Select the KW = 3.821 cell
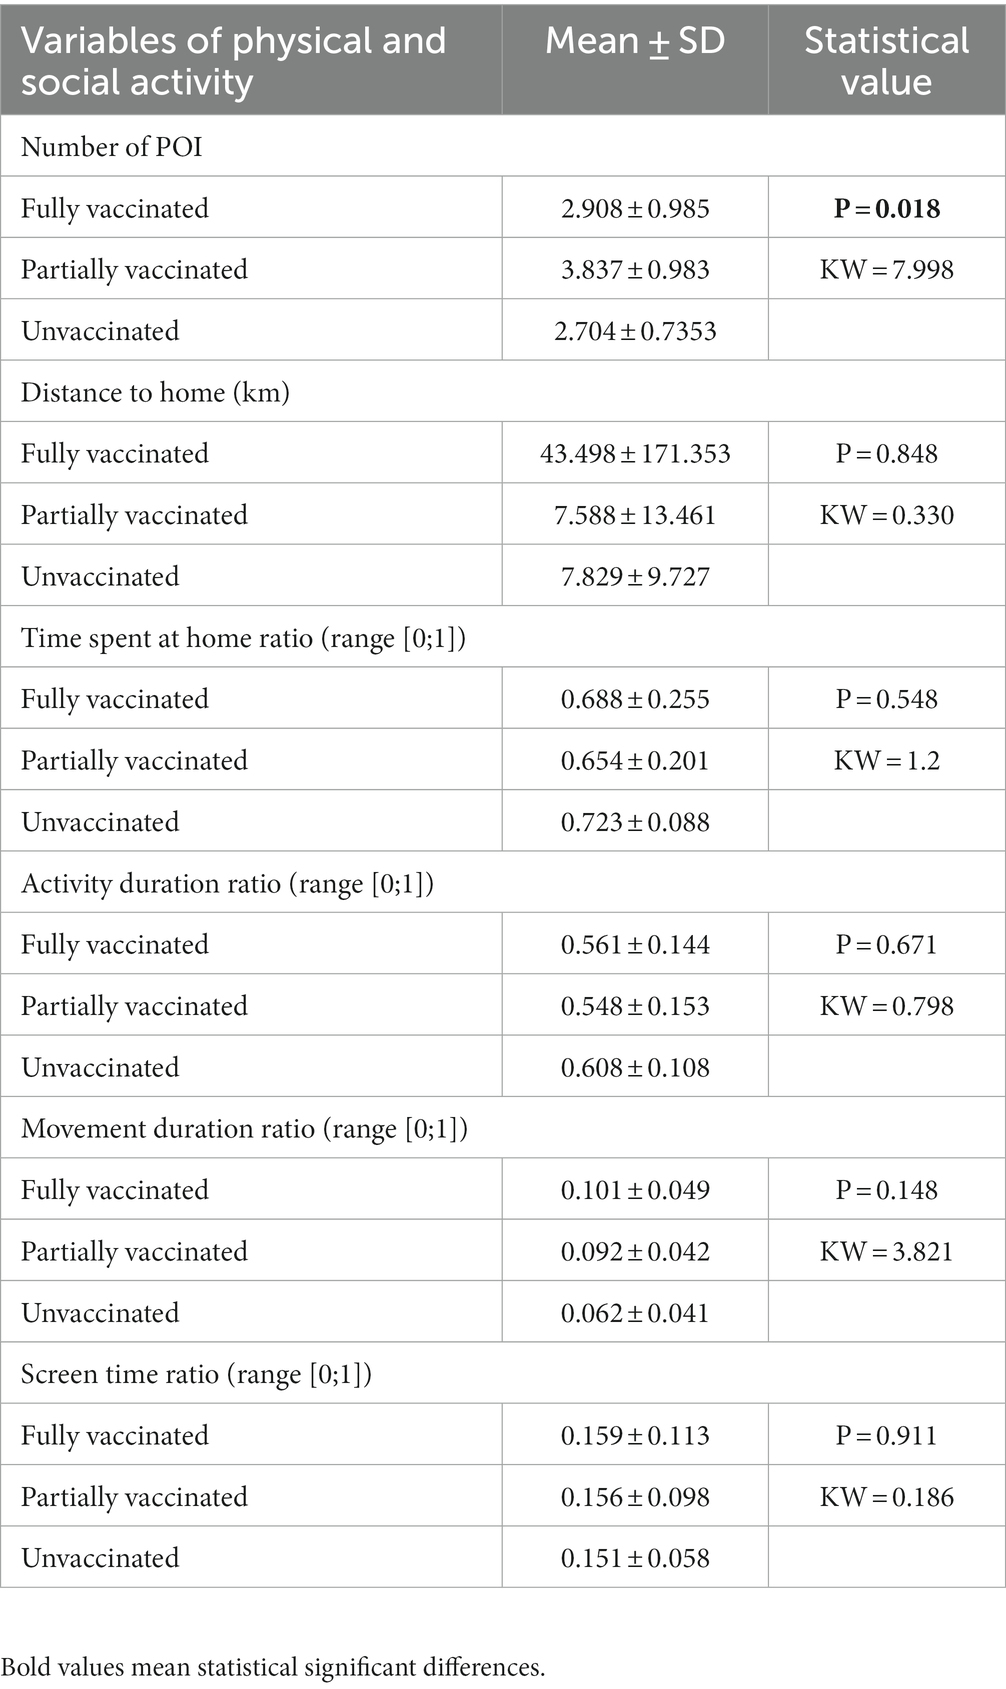The image size is (1006, 1689). point(887,1251)
